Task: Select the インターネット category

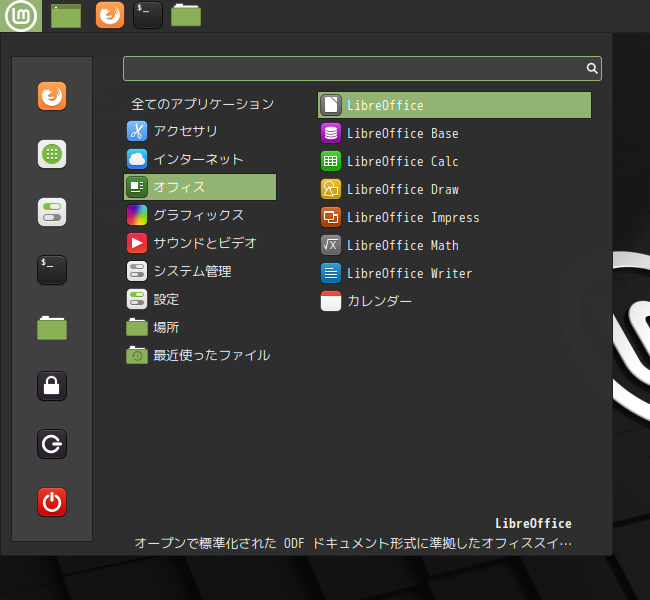Action: [200, 159]
